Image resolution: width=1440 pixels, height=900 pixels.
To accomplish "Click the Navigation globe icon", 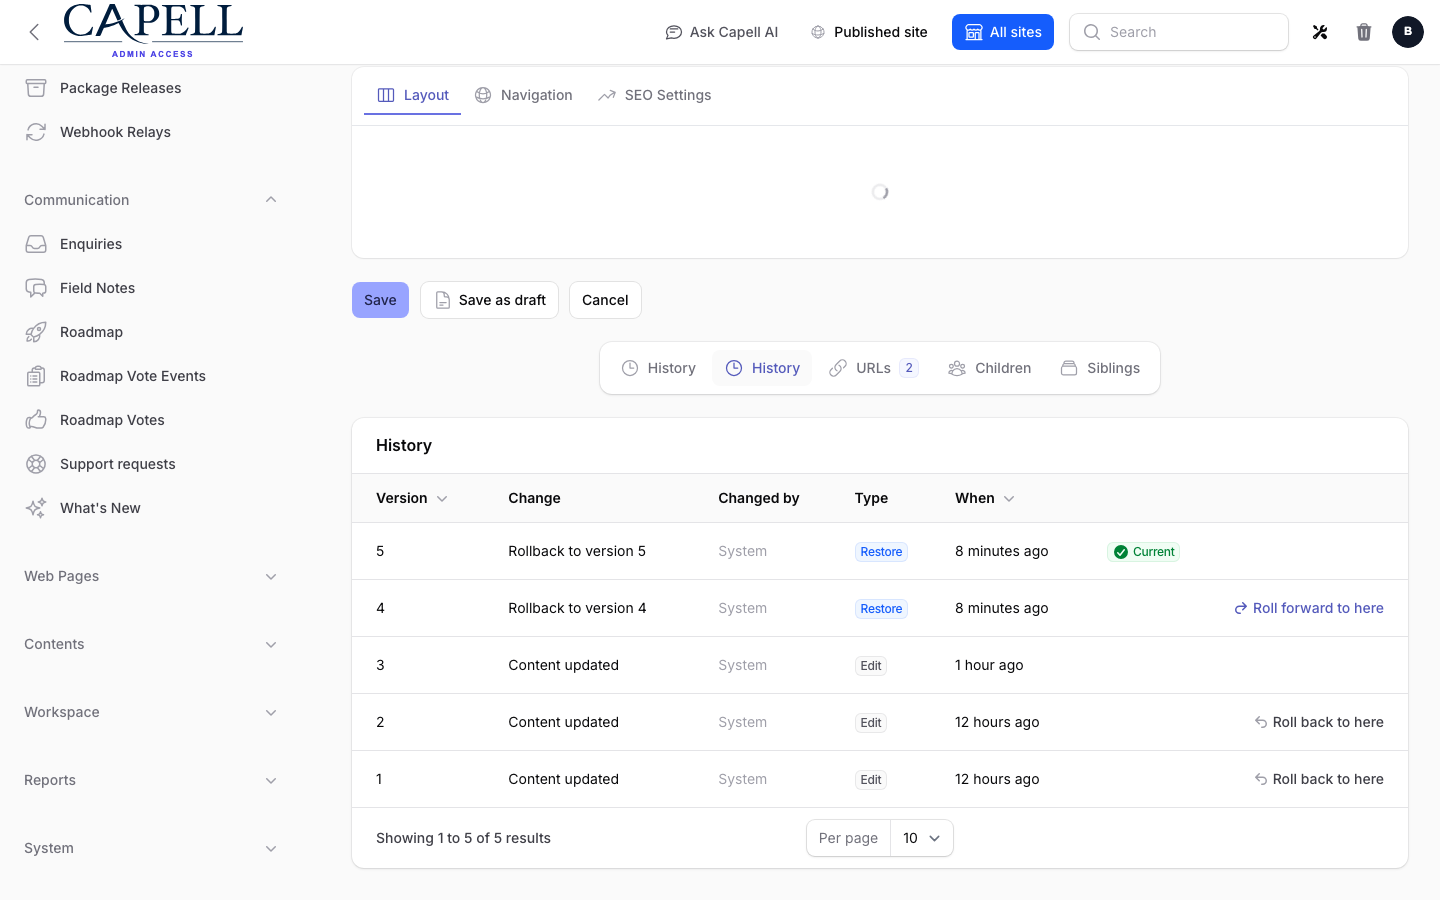I will 483,95.
